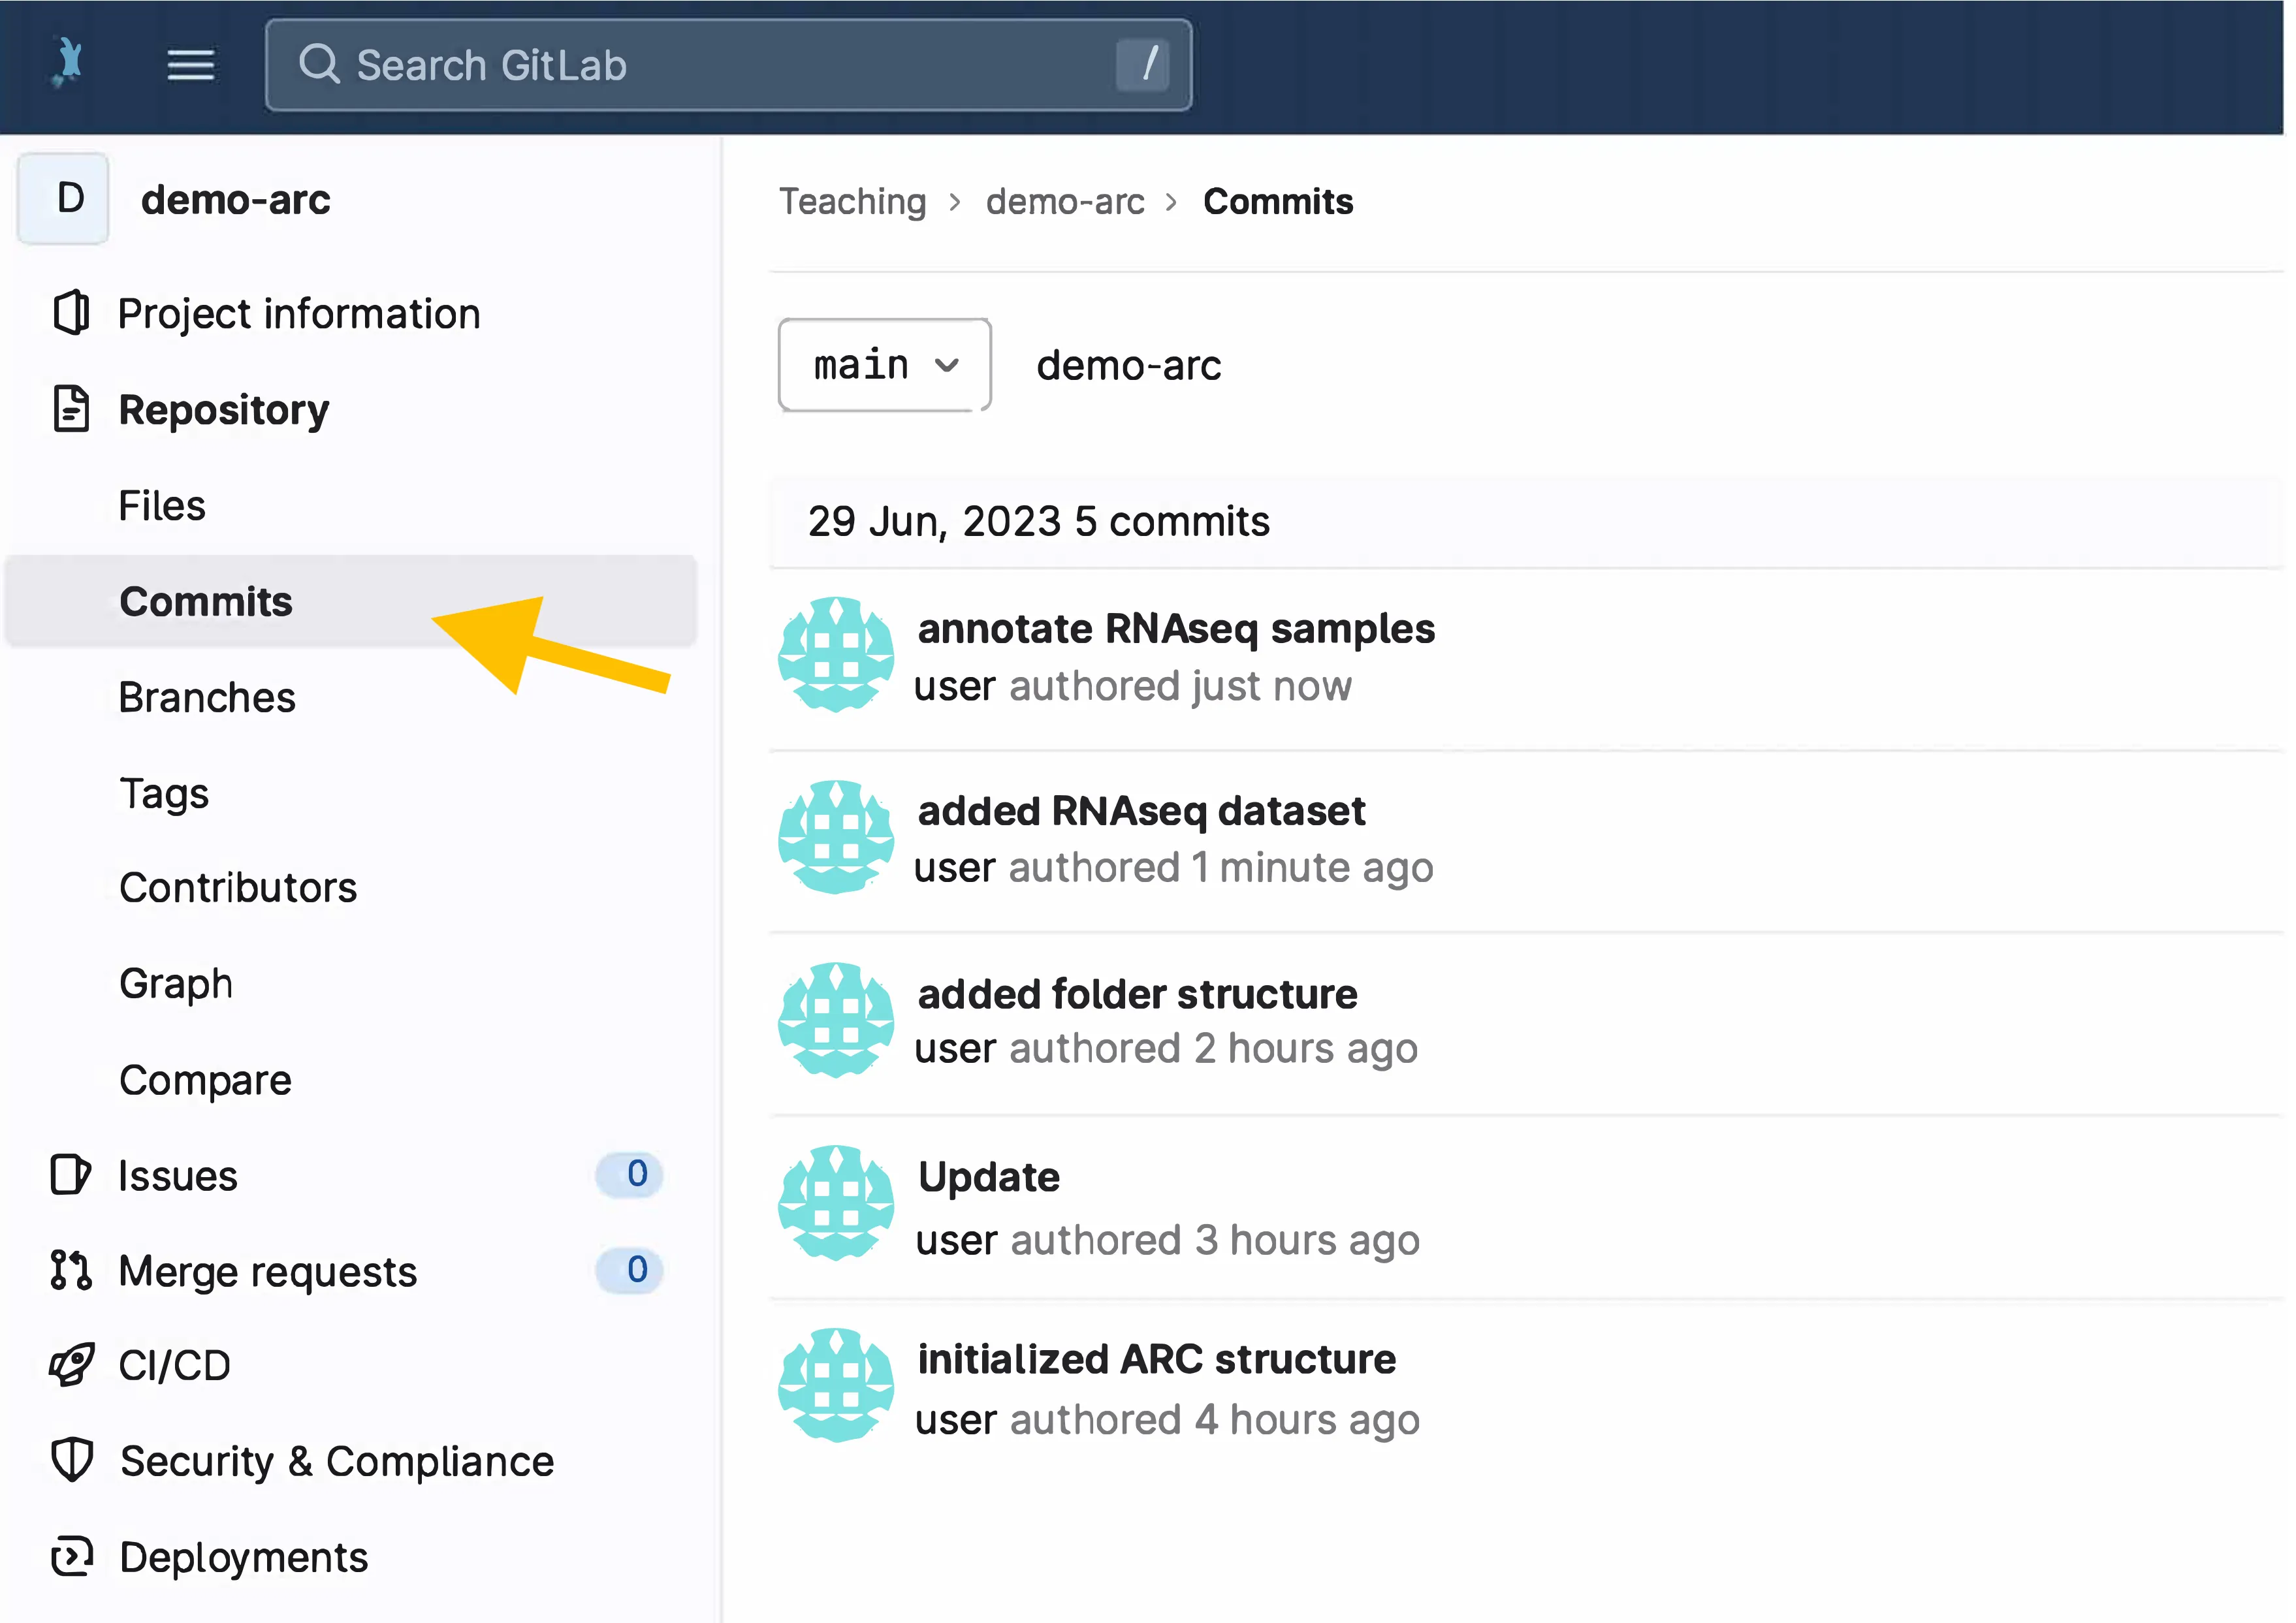The width and height of the screenshot is (2296, 1623).
Task: Open Contributors in the sidebar
Action: (238, 887)
